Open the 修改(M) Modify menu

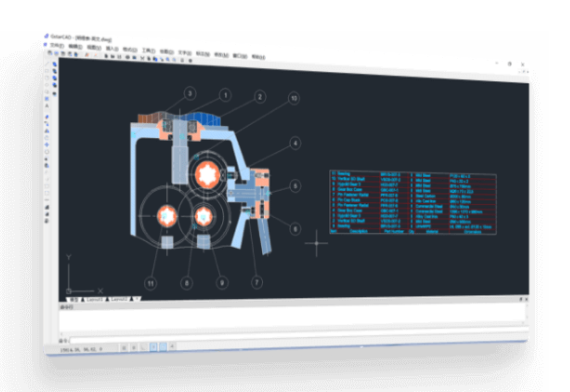(x=222, y=55)
